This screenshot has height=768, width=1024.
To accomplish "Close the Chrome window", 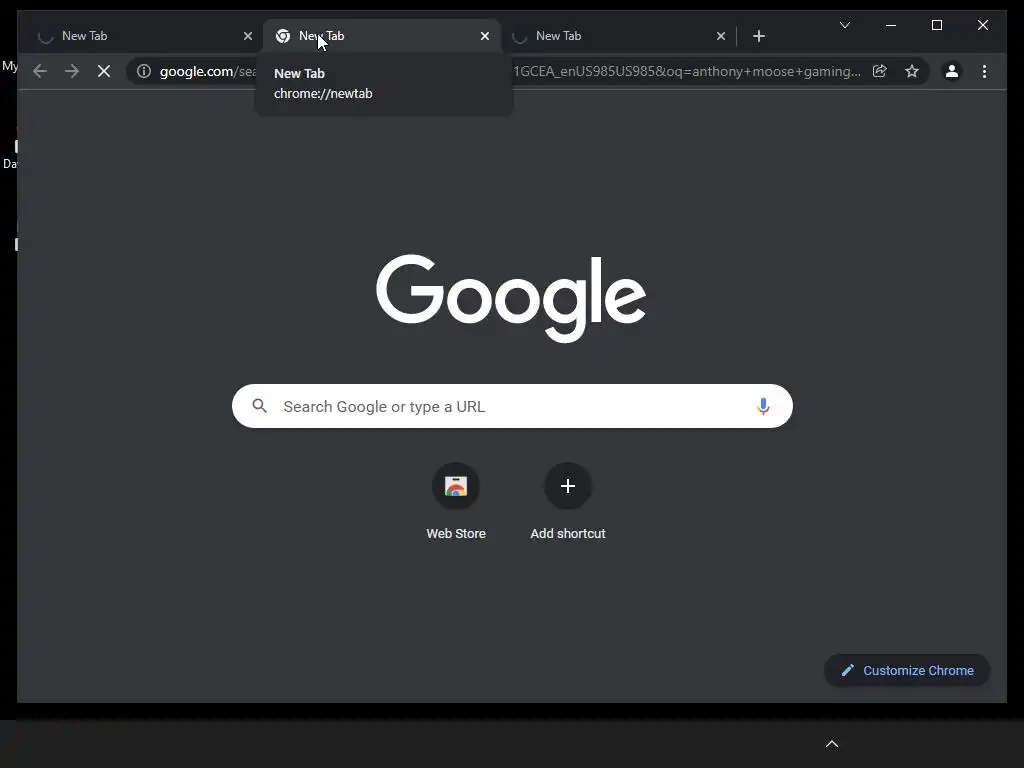I will pos(983,25).
